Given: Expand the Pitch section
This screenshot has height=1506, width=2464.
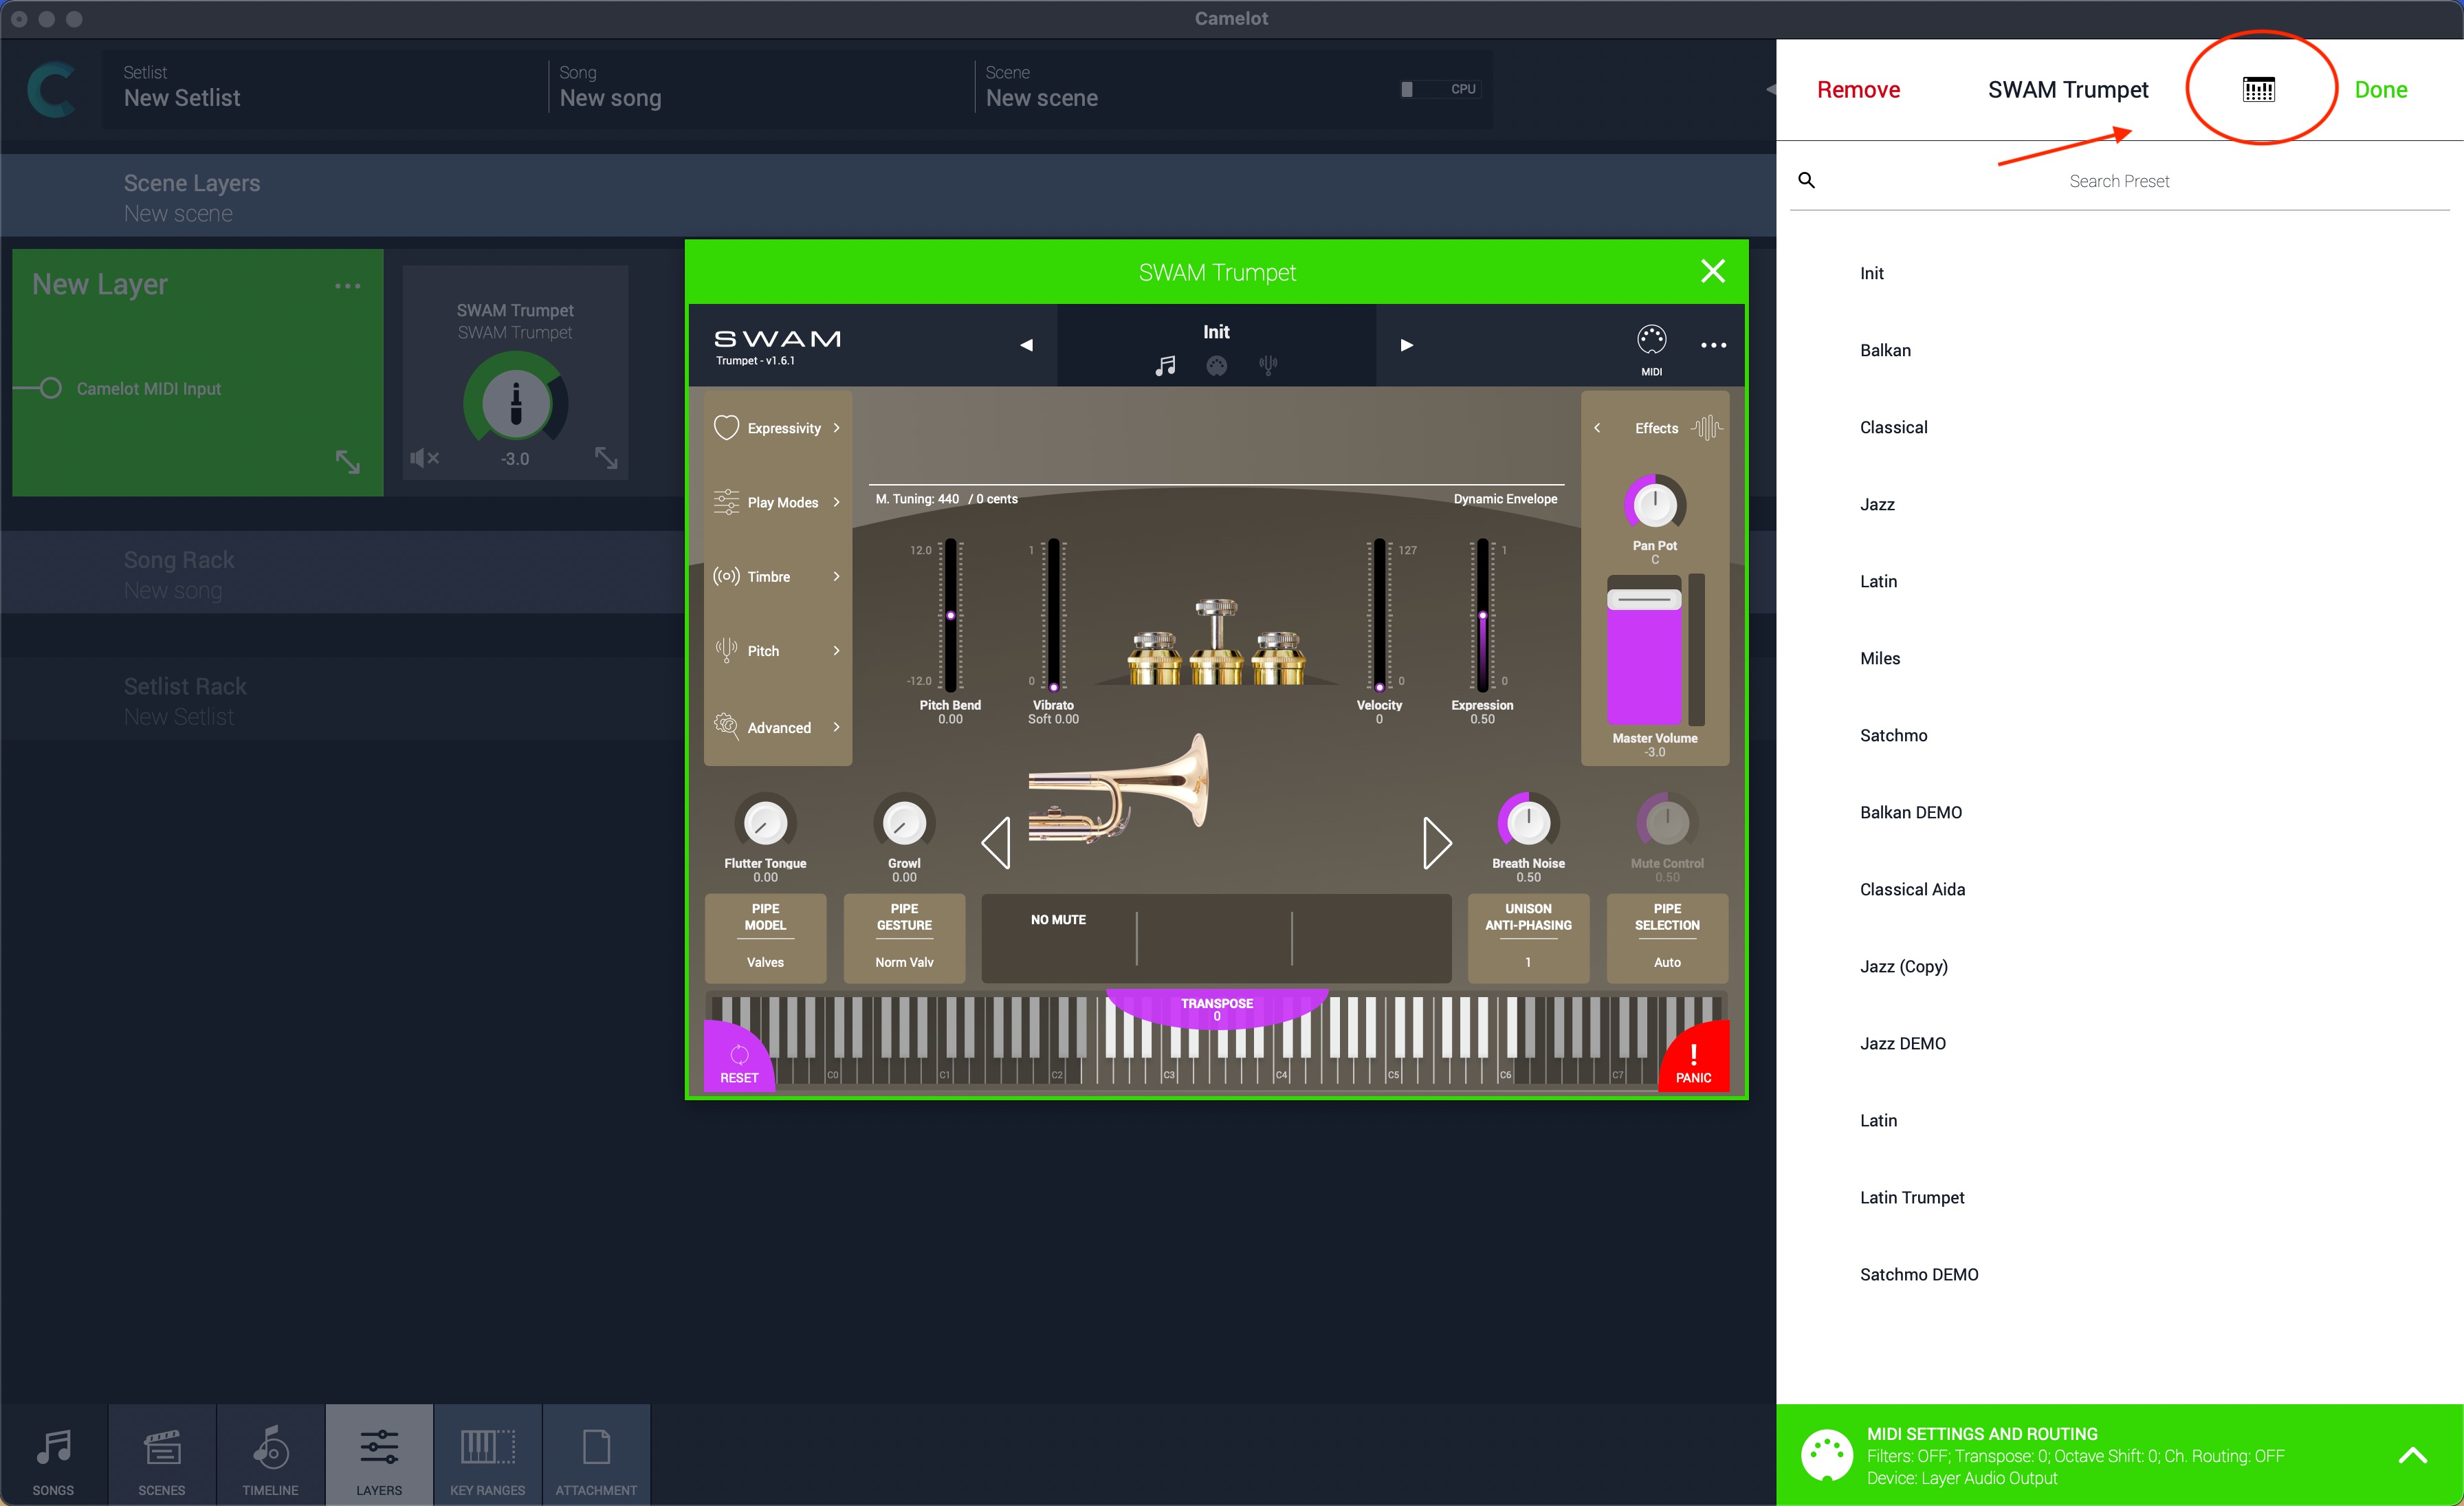Looking at the screenshot, I should (777, 650).
